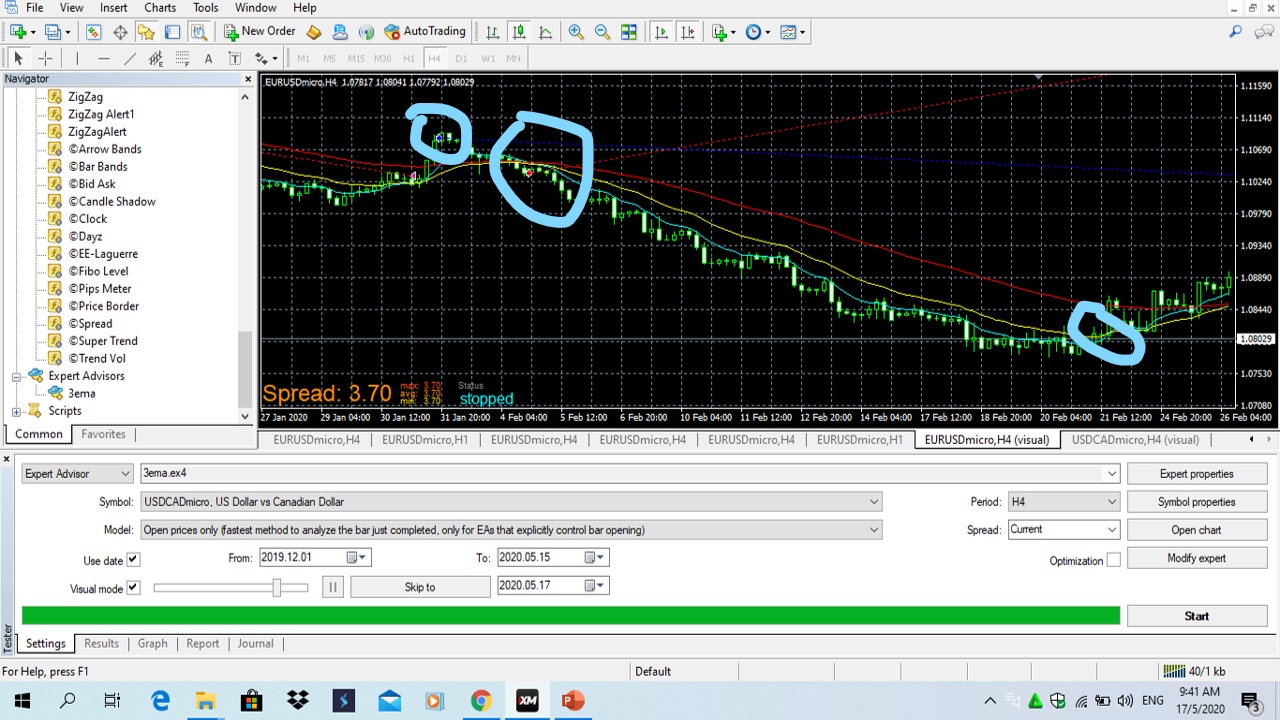Open the search magnifier in top-right
Image resolution: width=1280 pixels, height=720 pixels.
(x=1236, y=32)
